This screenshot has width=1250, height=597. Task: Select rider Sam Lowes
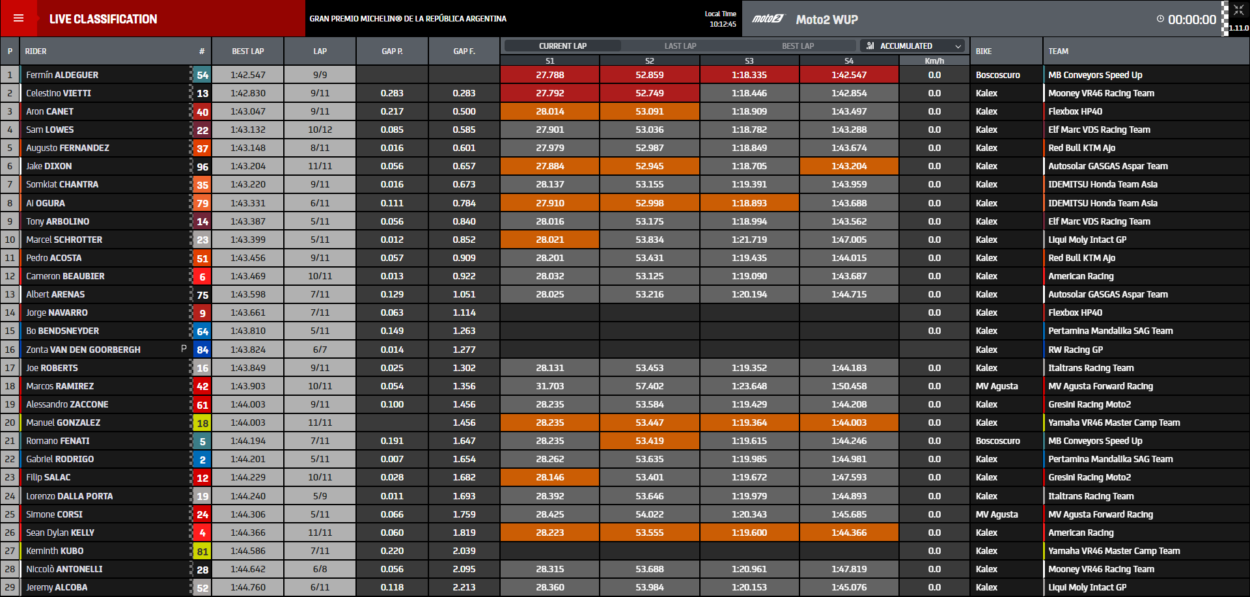coord(49,130)
